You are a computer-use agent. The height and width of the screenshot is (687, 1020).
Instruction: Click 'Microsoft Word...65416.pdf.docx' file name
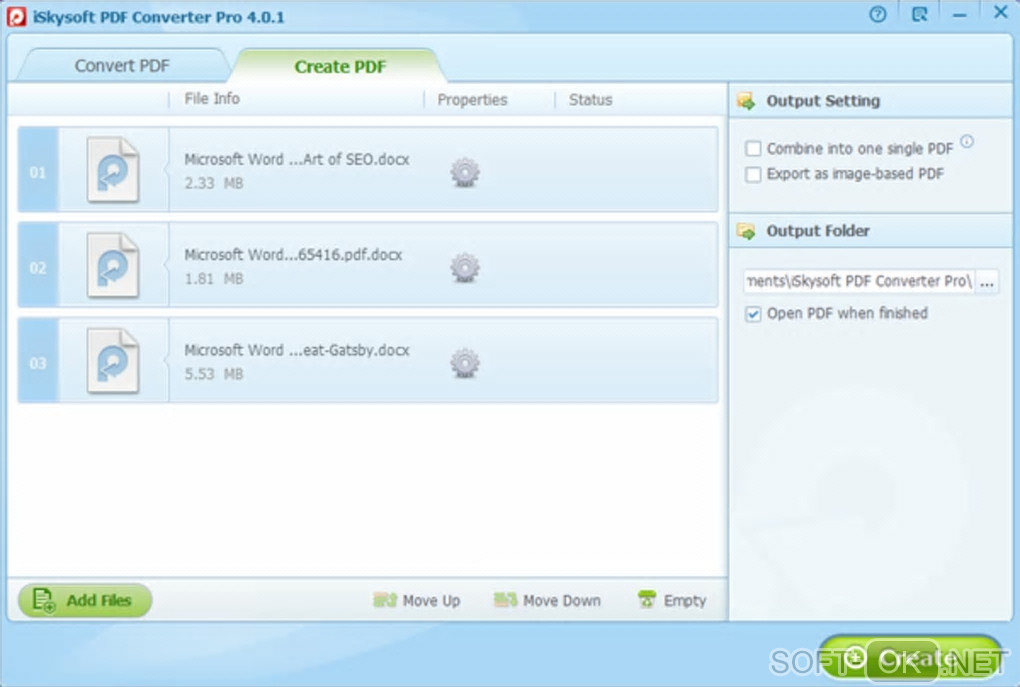click(x=293, y=255)
